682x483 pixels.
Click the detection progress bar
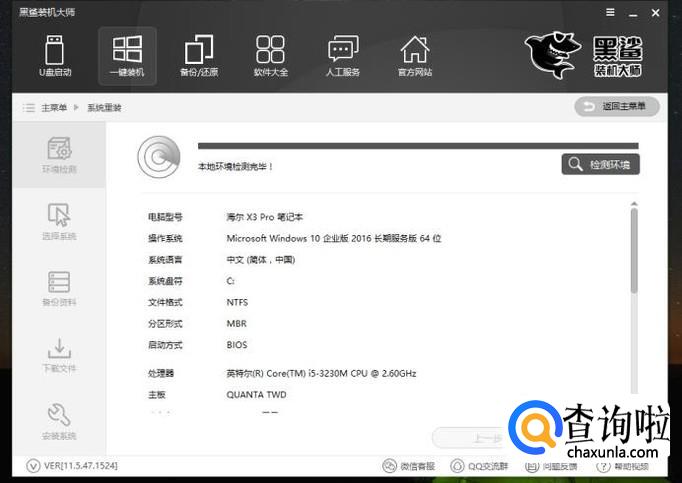pyautogui.click(x=418, y=146)
